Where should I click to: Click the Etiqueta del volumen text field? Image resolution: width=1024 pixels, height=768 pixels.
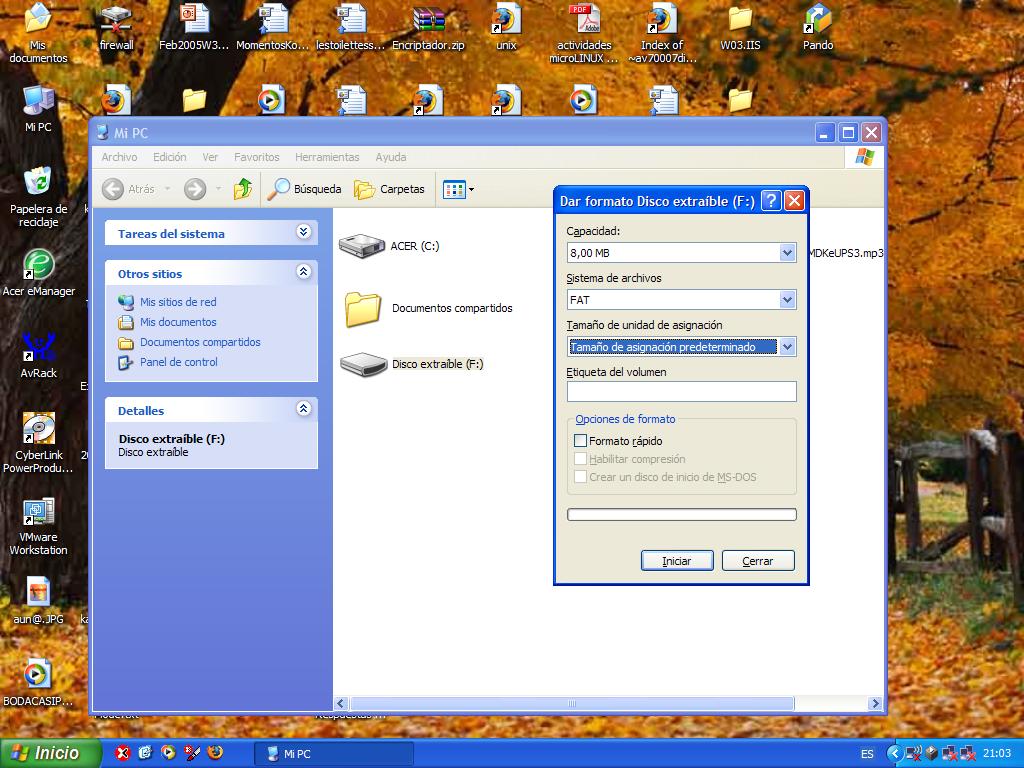[x=681, y=391]
